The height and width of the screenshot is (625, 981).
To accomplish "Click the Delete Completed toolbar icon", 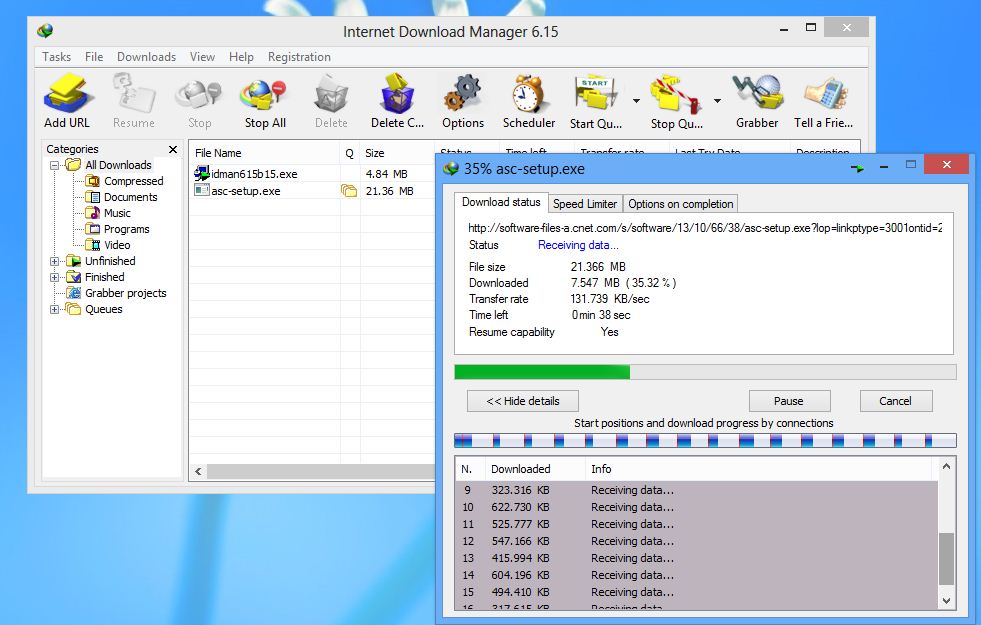I will (397, 94).
